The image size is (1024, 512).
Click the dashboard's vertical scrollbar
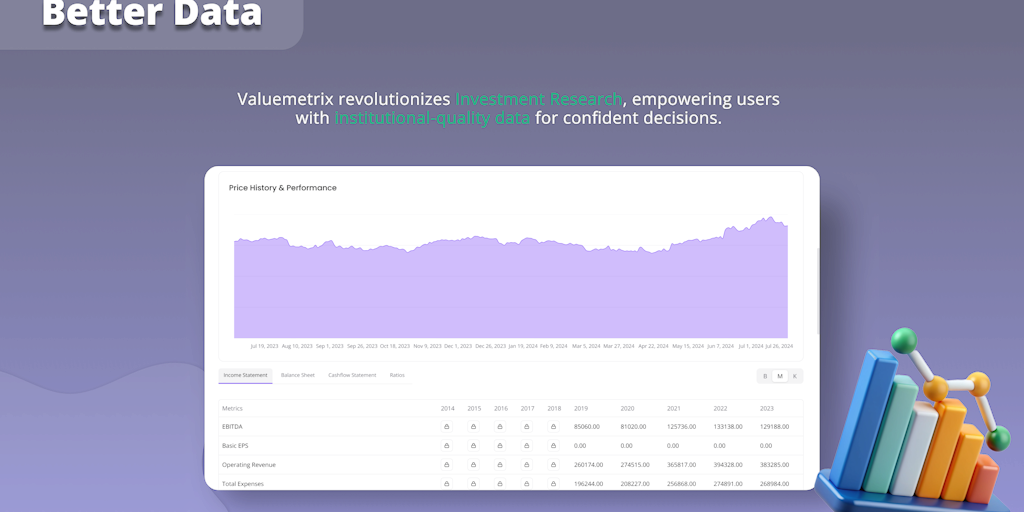point(818,291)
